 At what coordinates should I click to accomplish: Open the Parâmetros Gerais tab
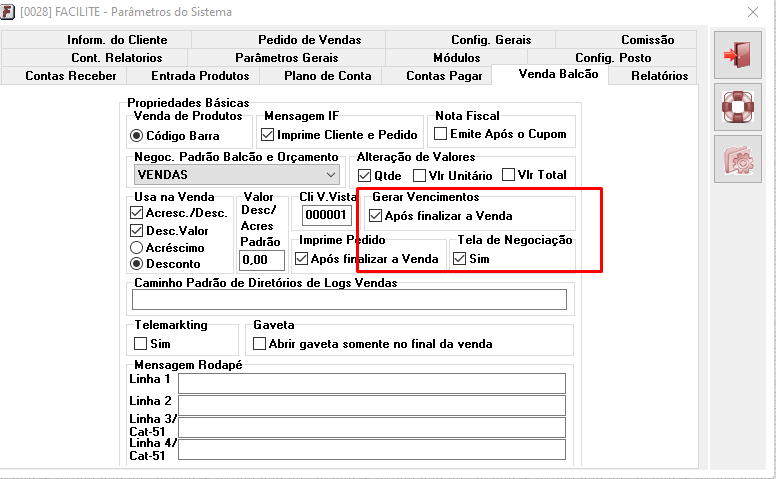pyautogui.click(x=287, y=57)
